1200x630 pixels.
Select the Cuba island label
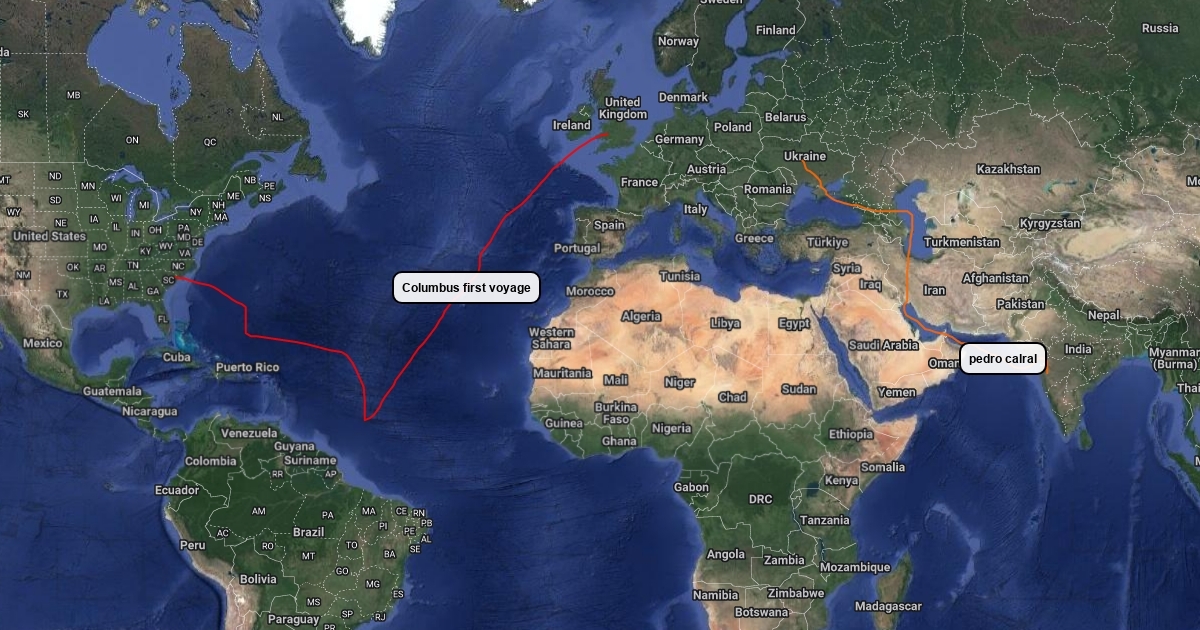click(177, 357)
